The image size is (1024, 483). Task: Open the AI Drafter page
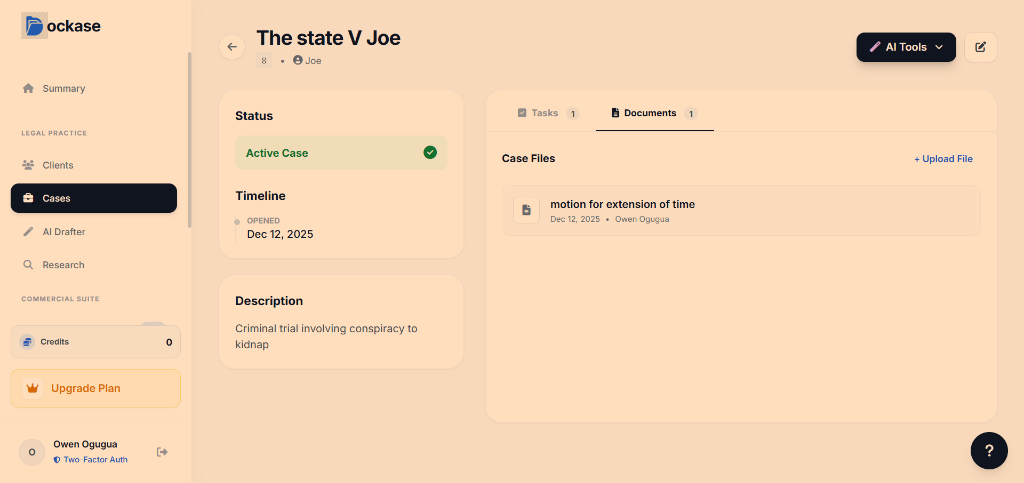pos(63,231)
